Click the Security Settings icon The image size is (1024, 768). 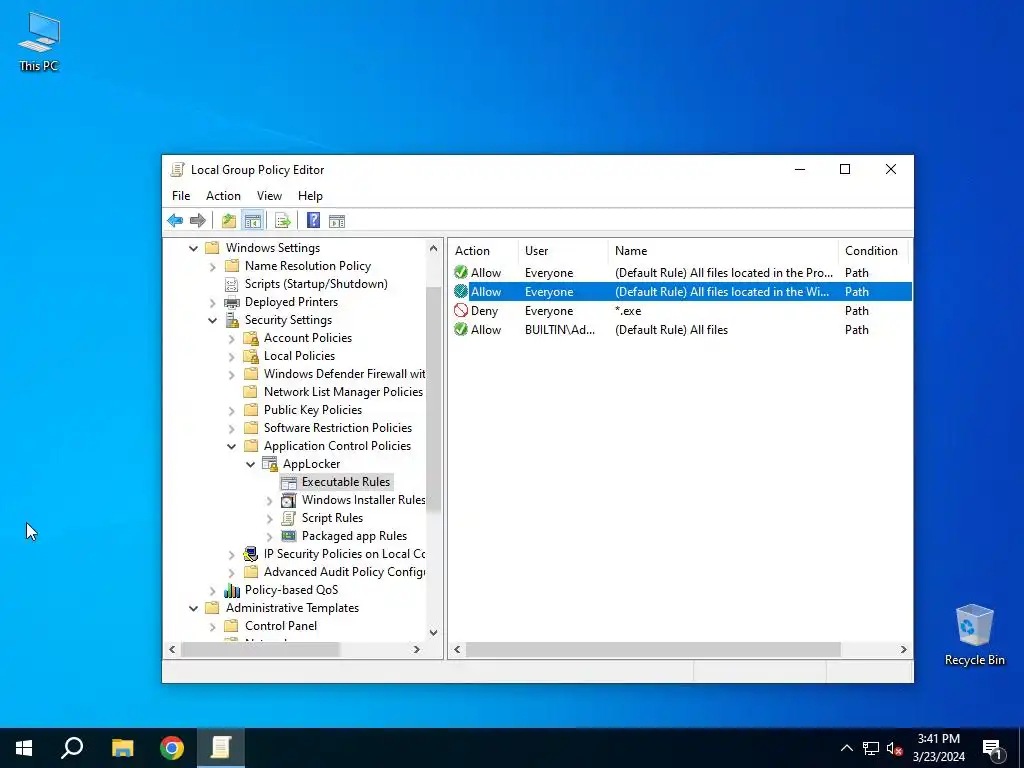click(232, 320)
